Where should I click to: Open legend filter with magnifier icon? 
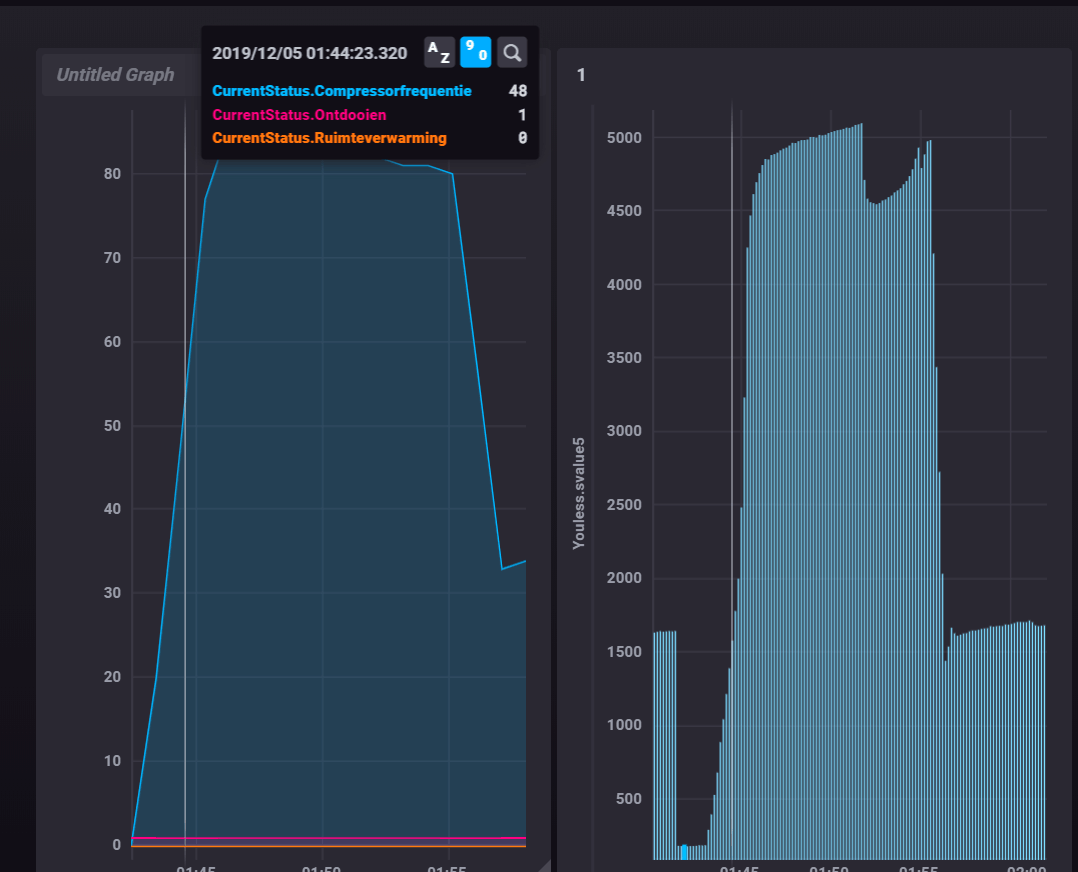tap(512, 52)
